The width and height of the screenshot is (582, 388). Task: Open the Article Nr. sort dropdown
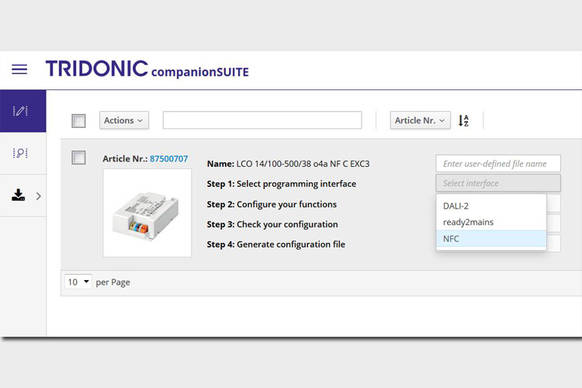tap(420, 120)
